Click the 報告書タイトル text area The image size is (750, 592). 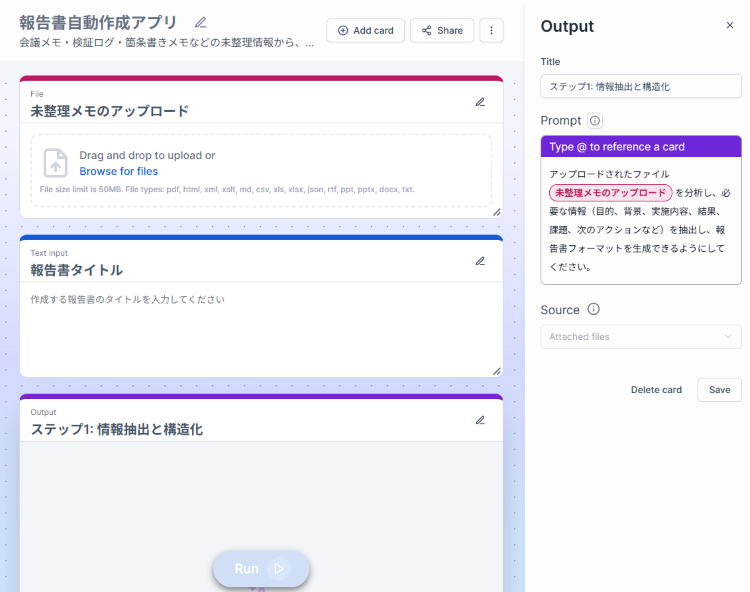[x=260, y=330]
